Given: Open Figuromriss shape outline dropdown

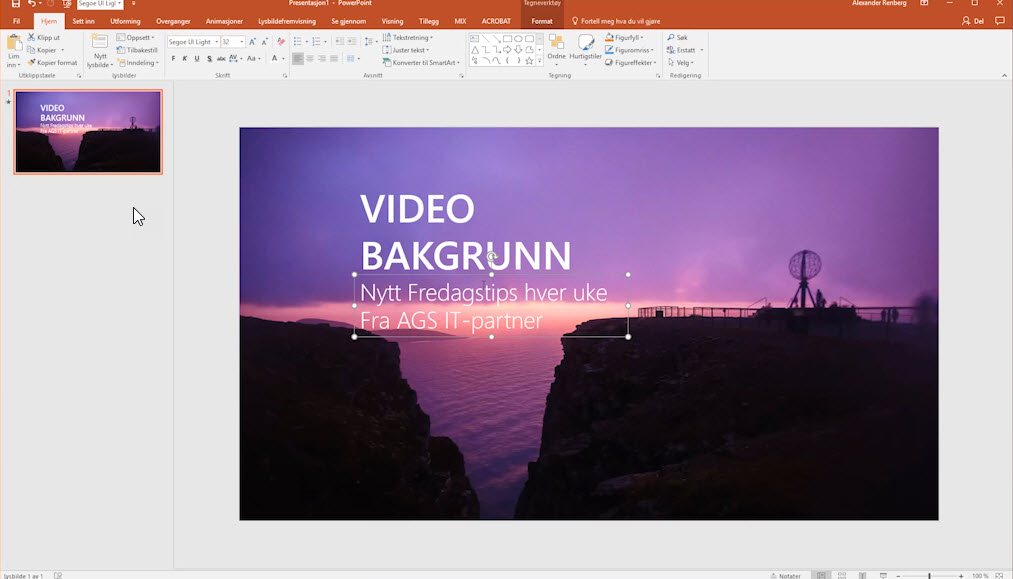Looking at the screenshot, I should (x=629, y=50).
